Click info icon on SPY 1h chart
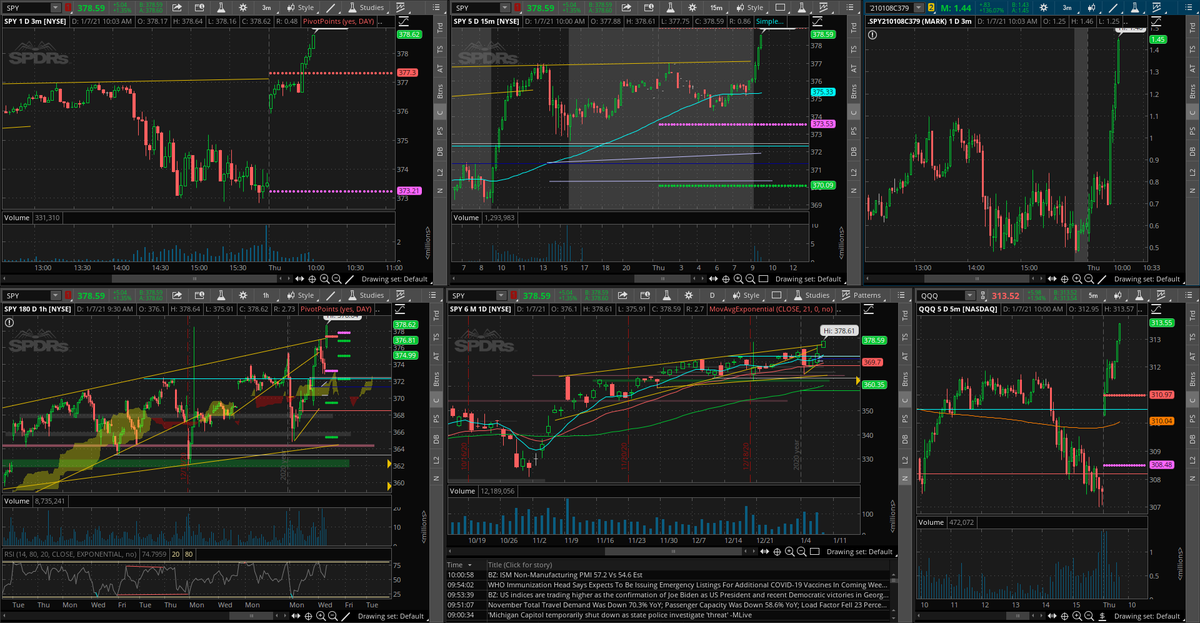 tap(9, 321)
